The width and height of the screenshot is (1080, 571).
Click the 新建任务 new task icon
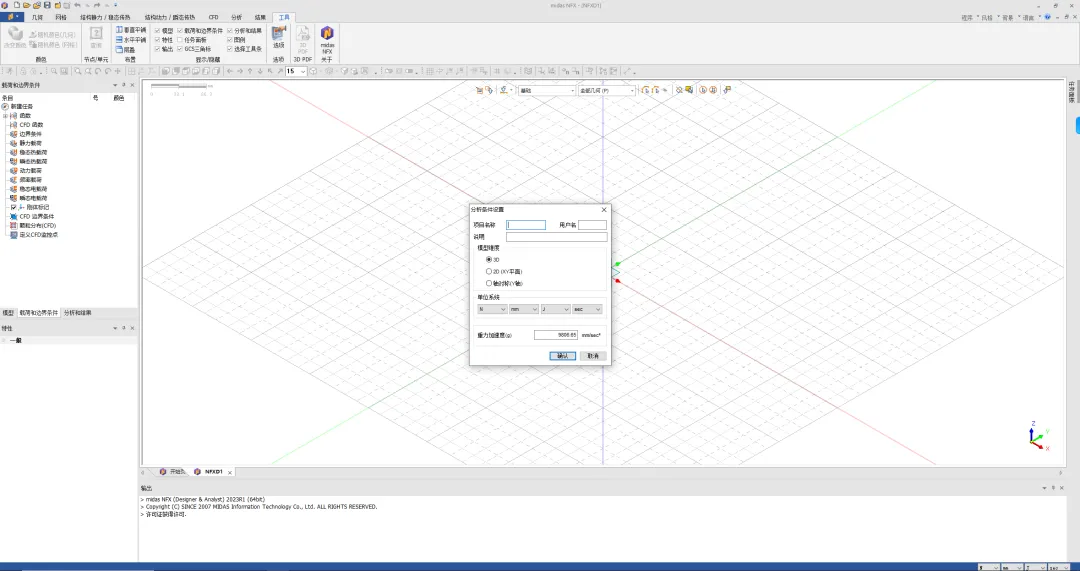click(6, 107)
